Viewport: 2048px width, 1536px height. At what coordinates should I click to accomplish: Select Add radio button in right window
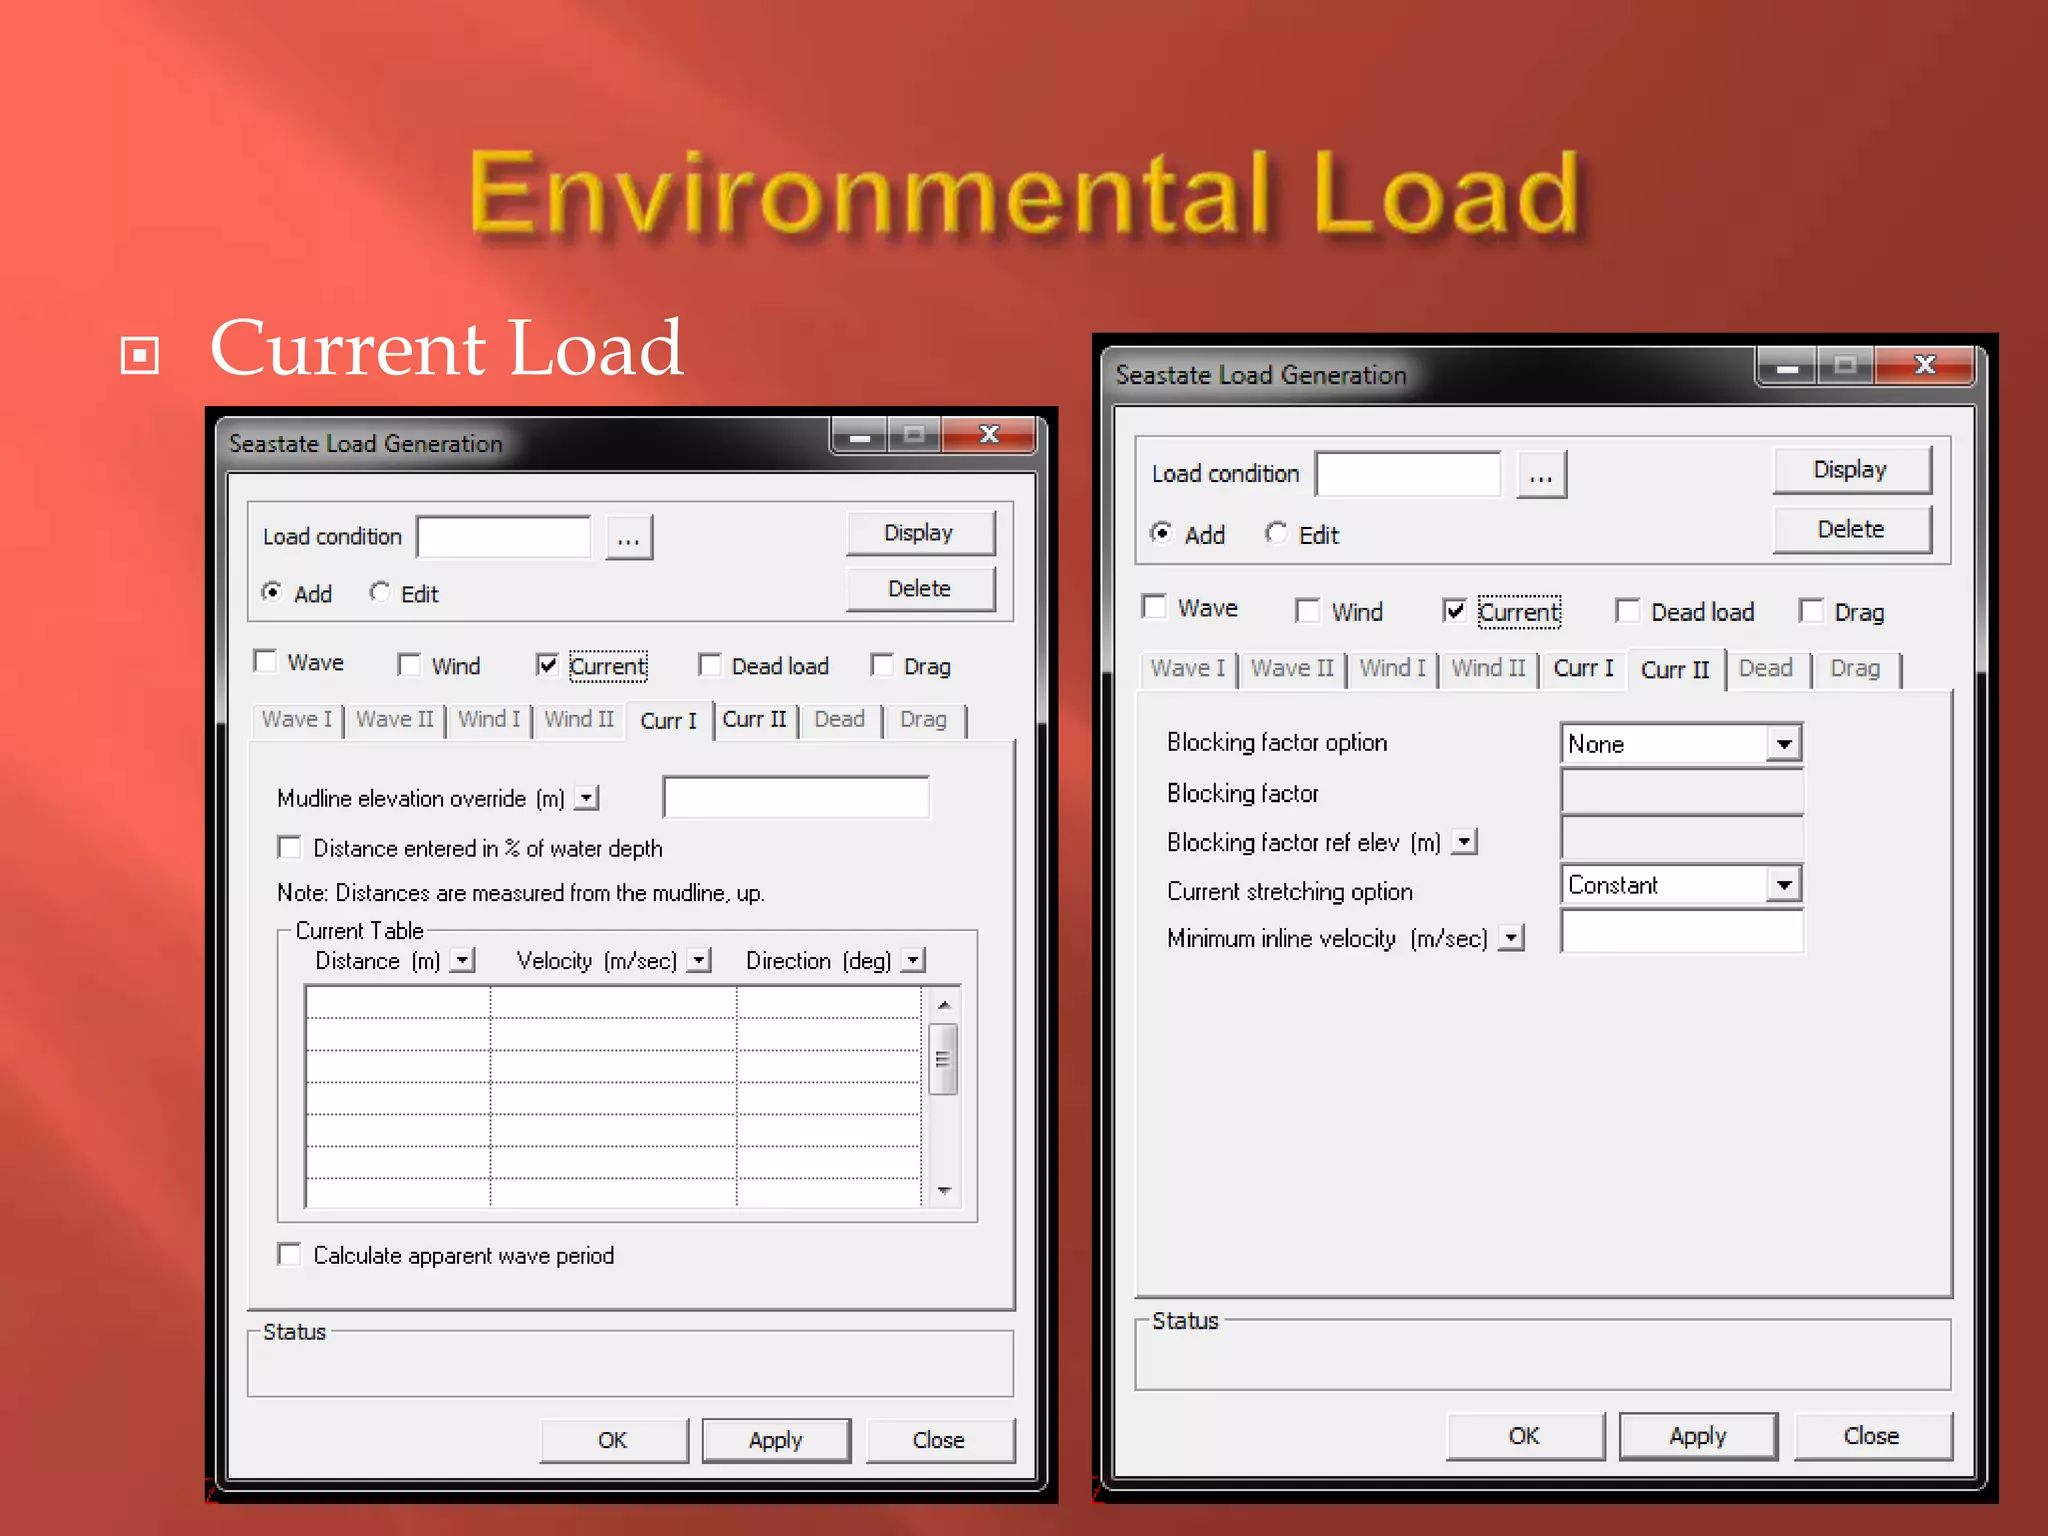point(1161,533)
